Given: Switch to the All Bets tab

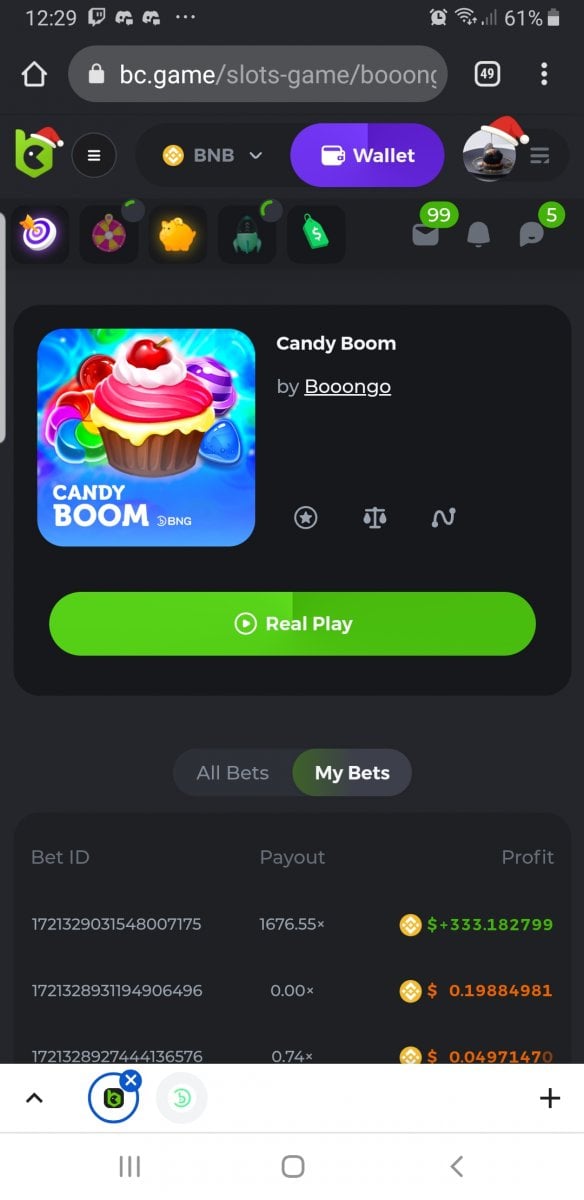Looking at the screenshot, I should 233,773.
